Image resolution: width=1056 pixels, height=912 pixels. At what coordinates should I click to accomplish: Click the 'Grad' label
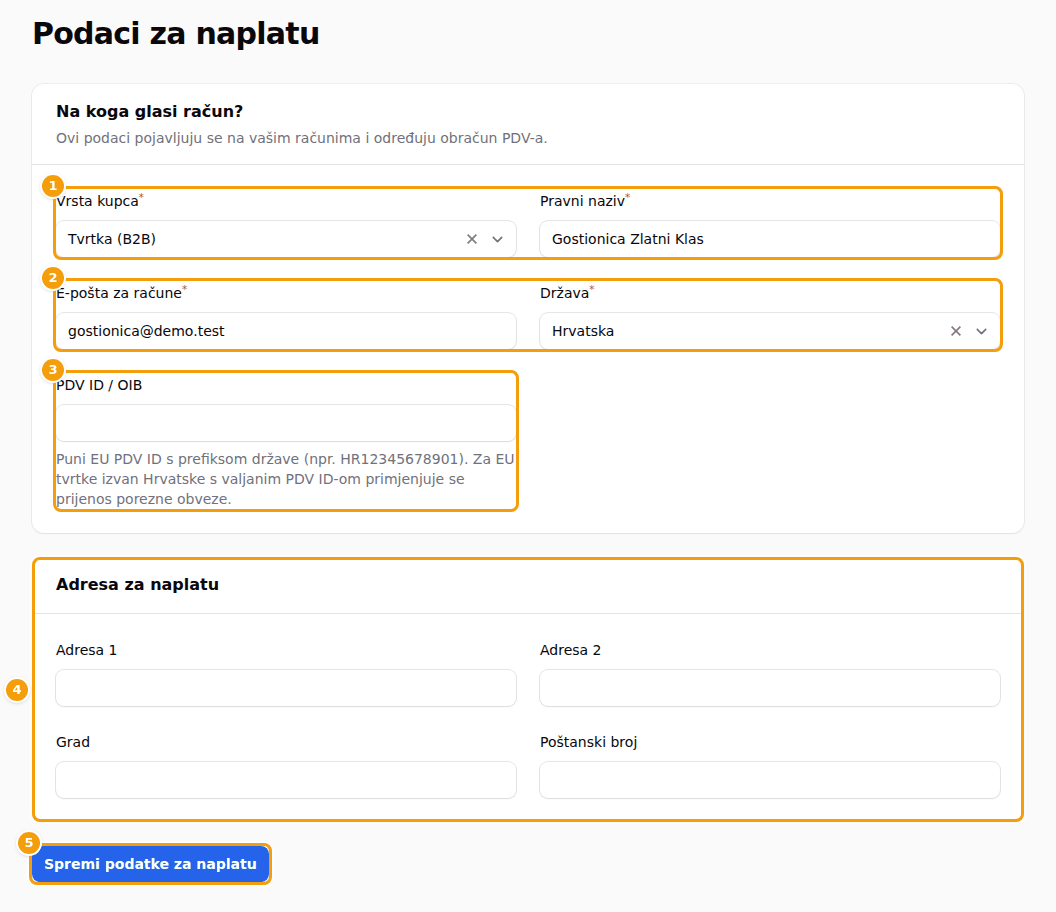73,742
